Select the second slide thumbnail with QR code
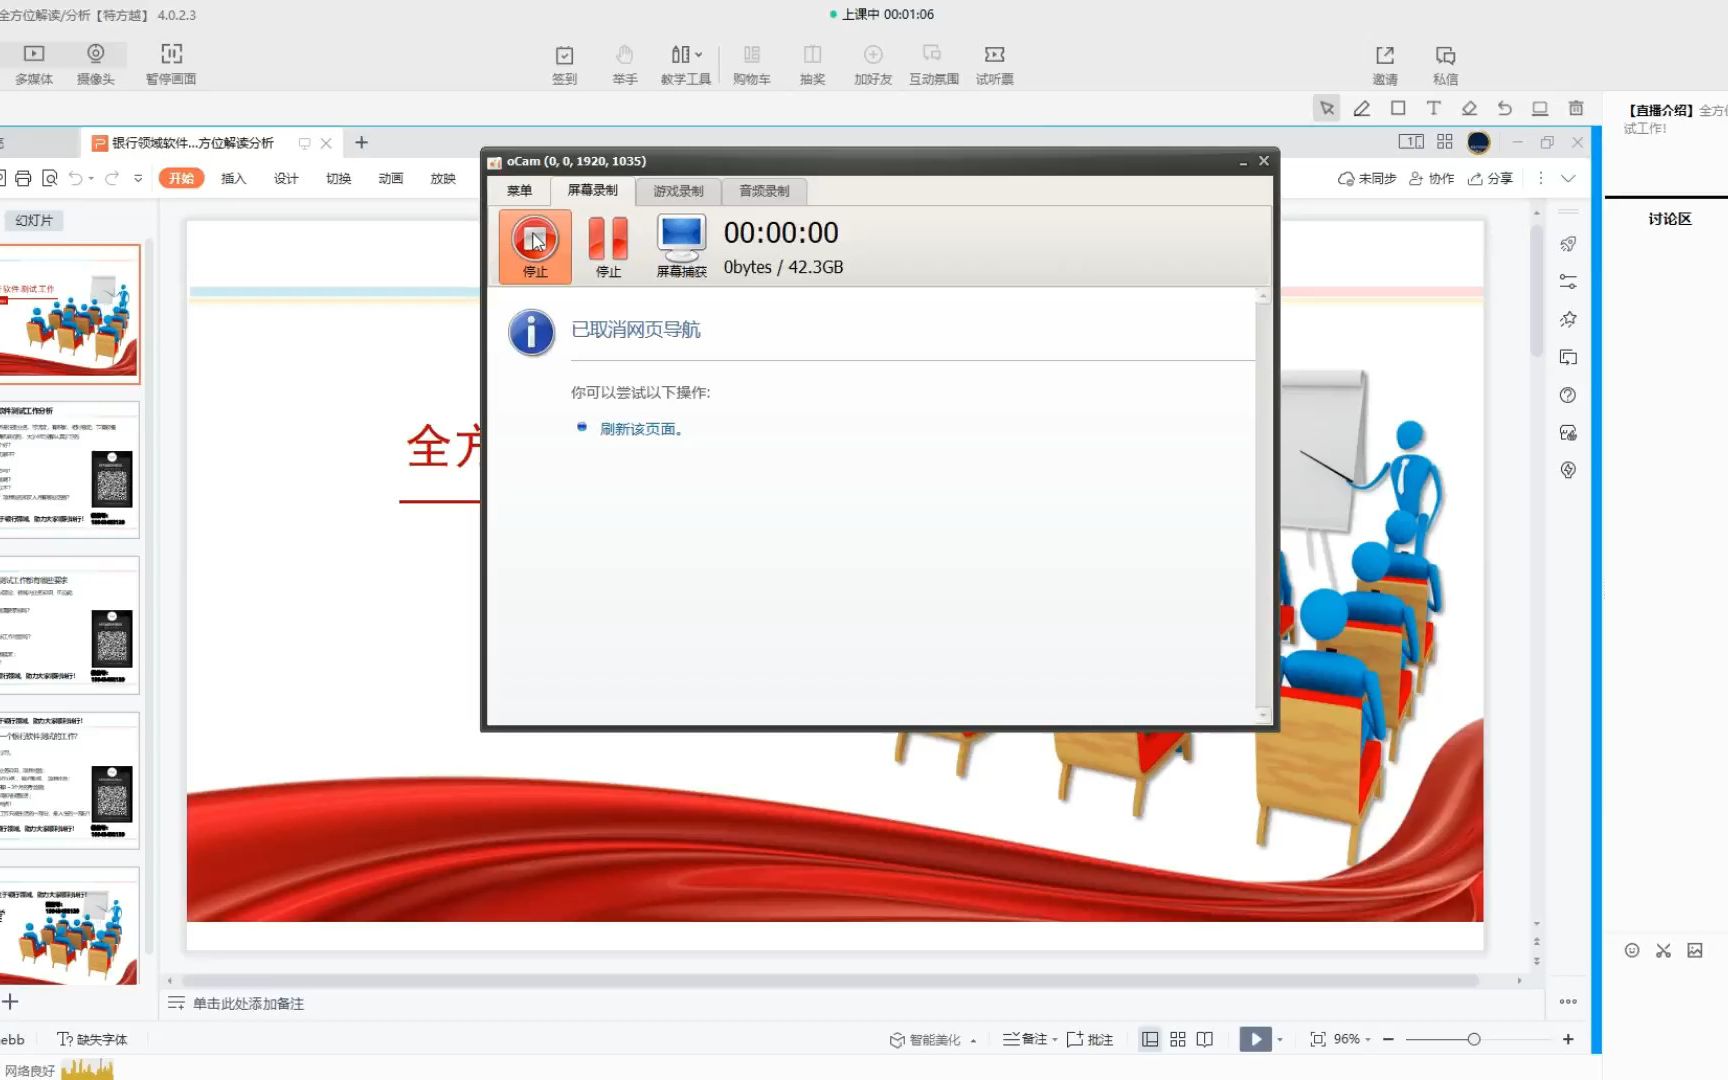The height and width of the screenshot is (1080, 1728). pyautogui.click(x=69, y=469)
